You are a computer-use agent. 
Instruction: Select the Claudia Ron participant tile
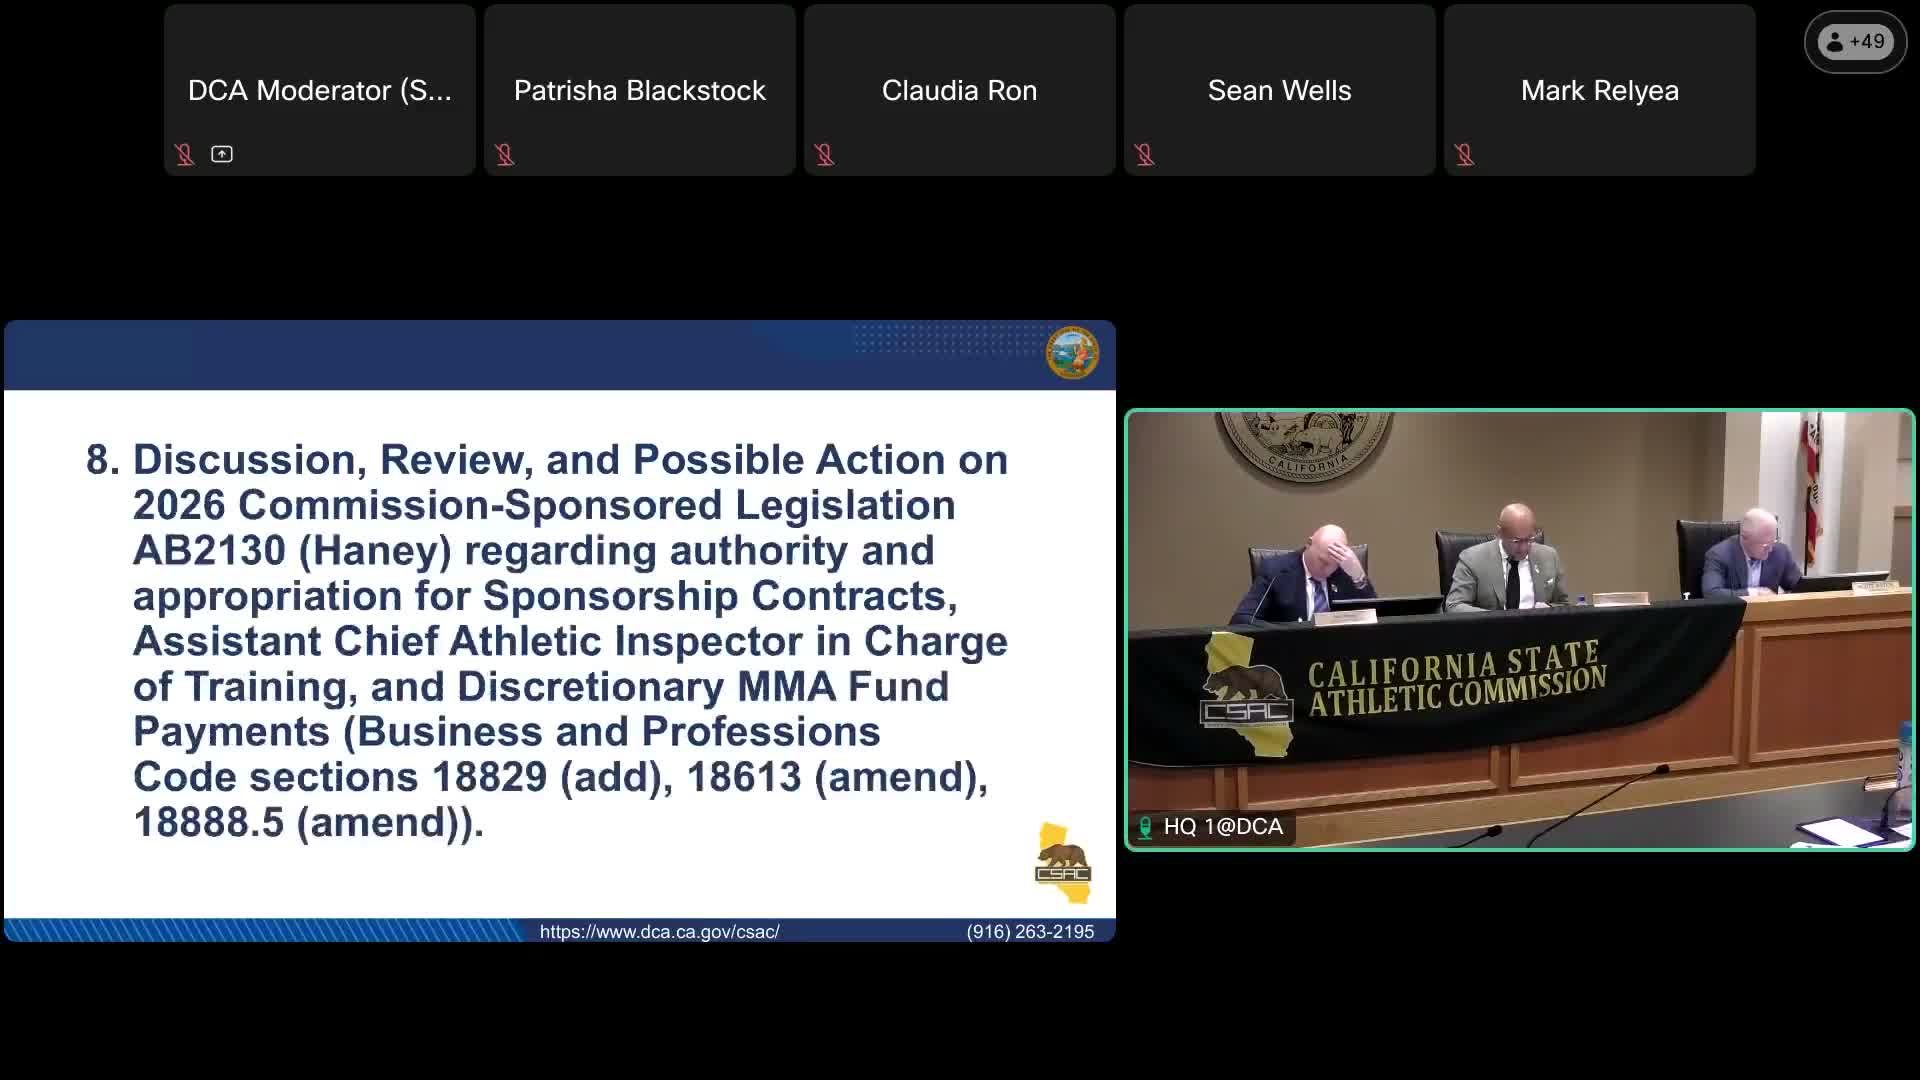tap(959, 90)
